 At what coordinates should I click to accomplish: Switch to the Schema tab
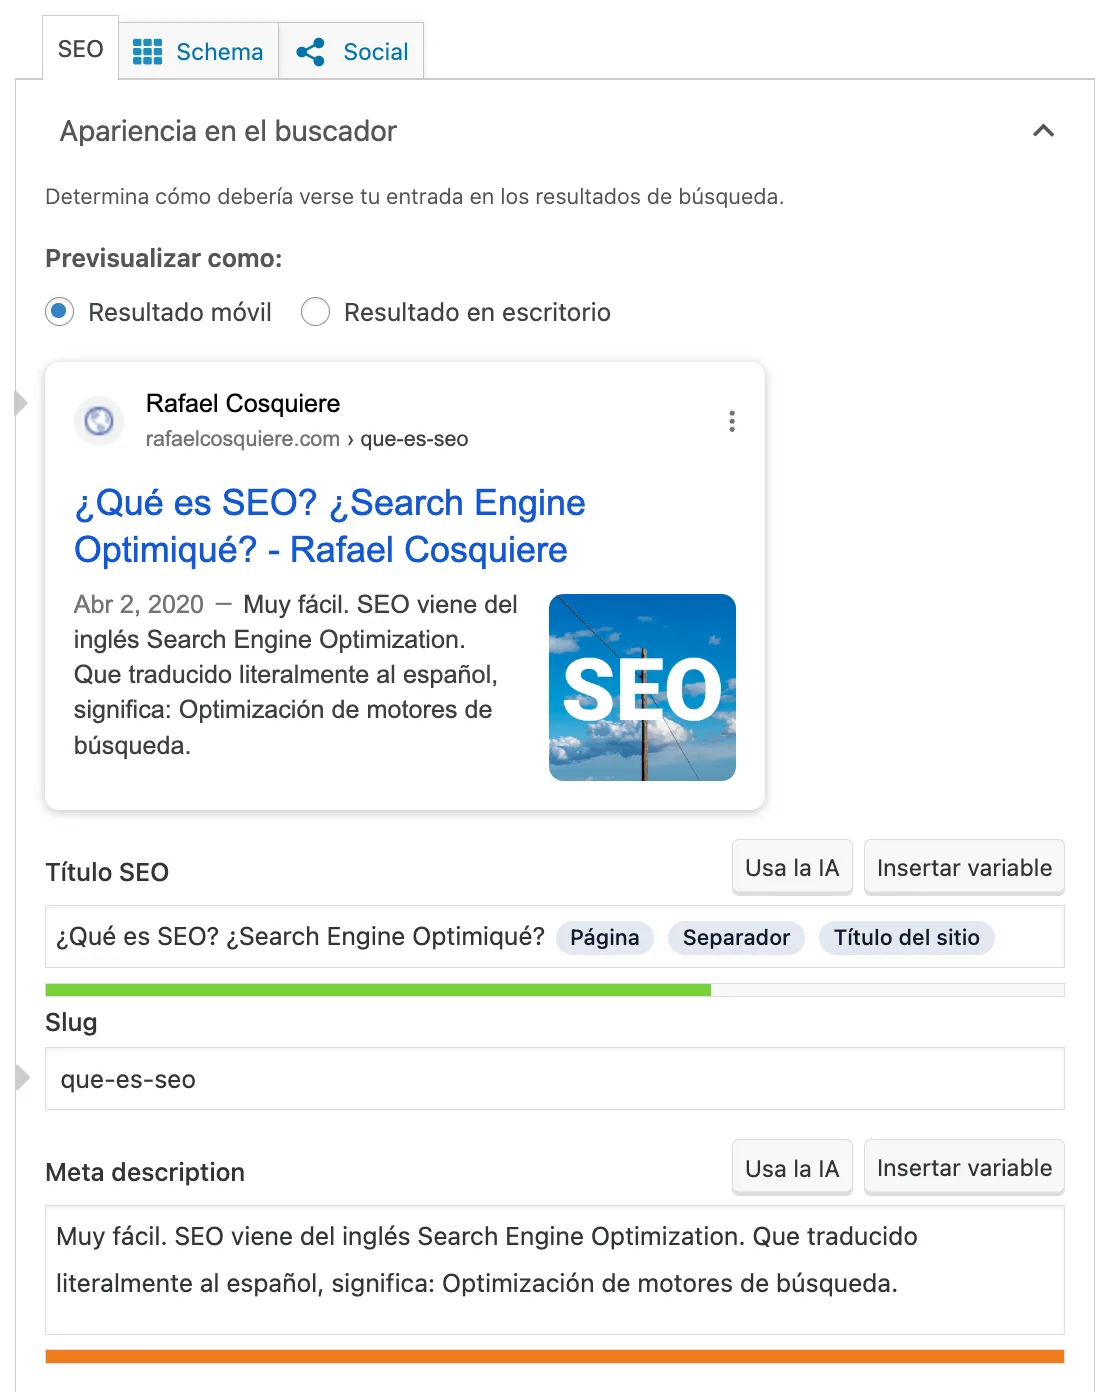(198, 51)
